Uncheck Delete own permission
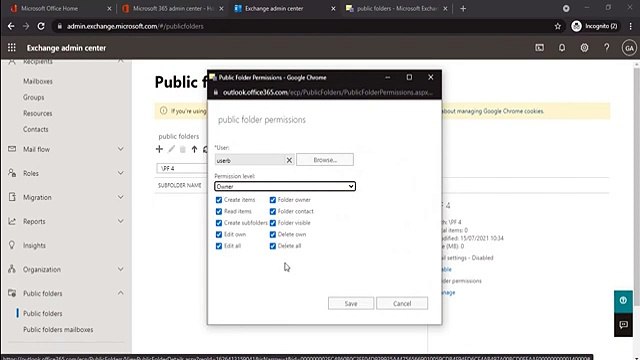 point(273,234)
